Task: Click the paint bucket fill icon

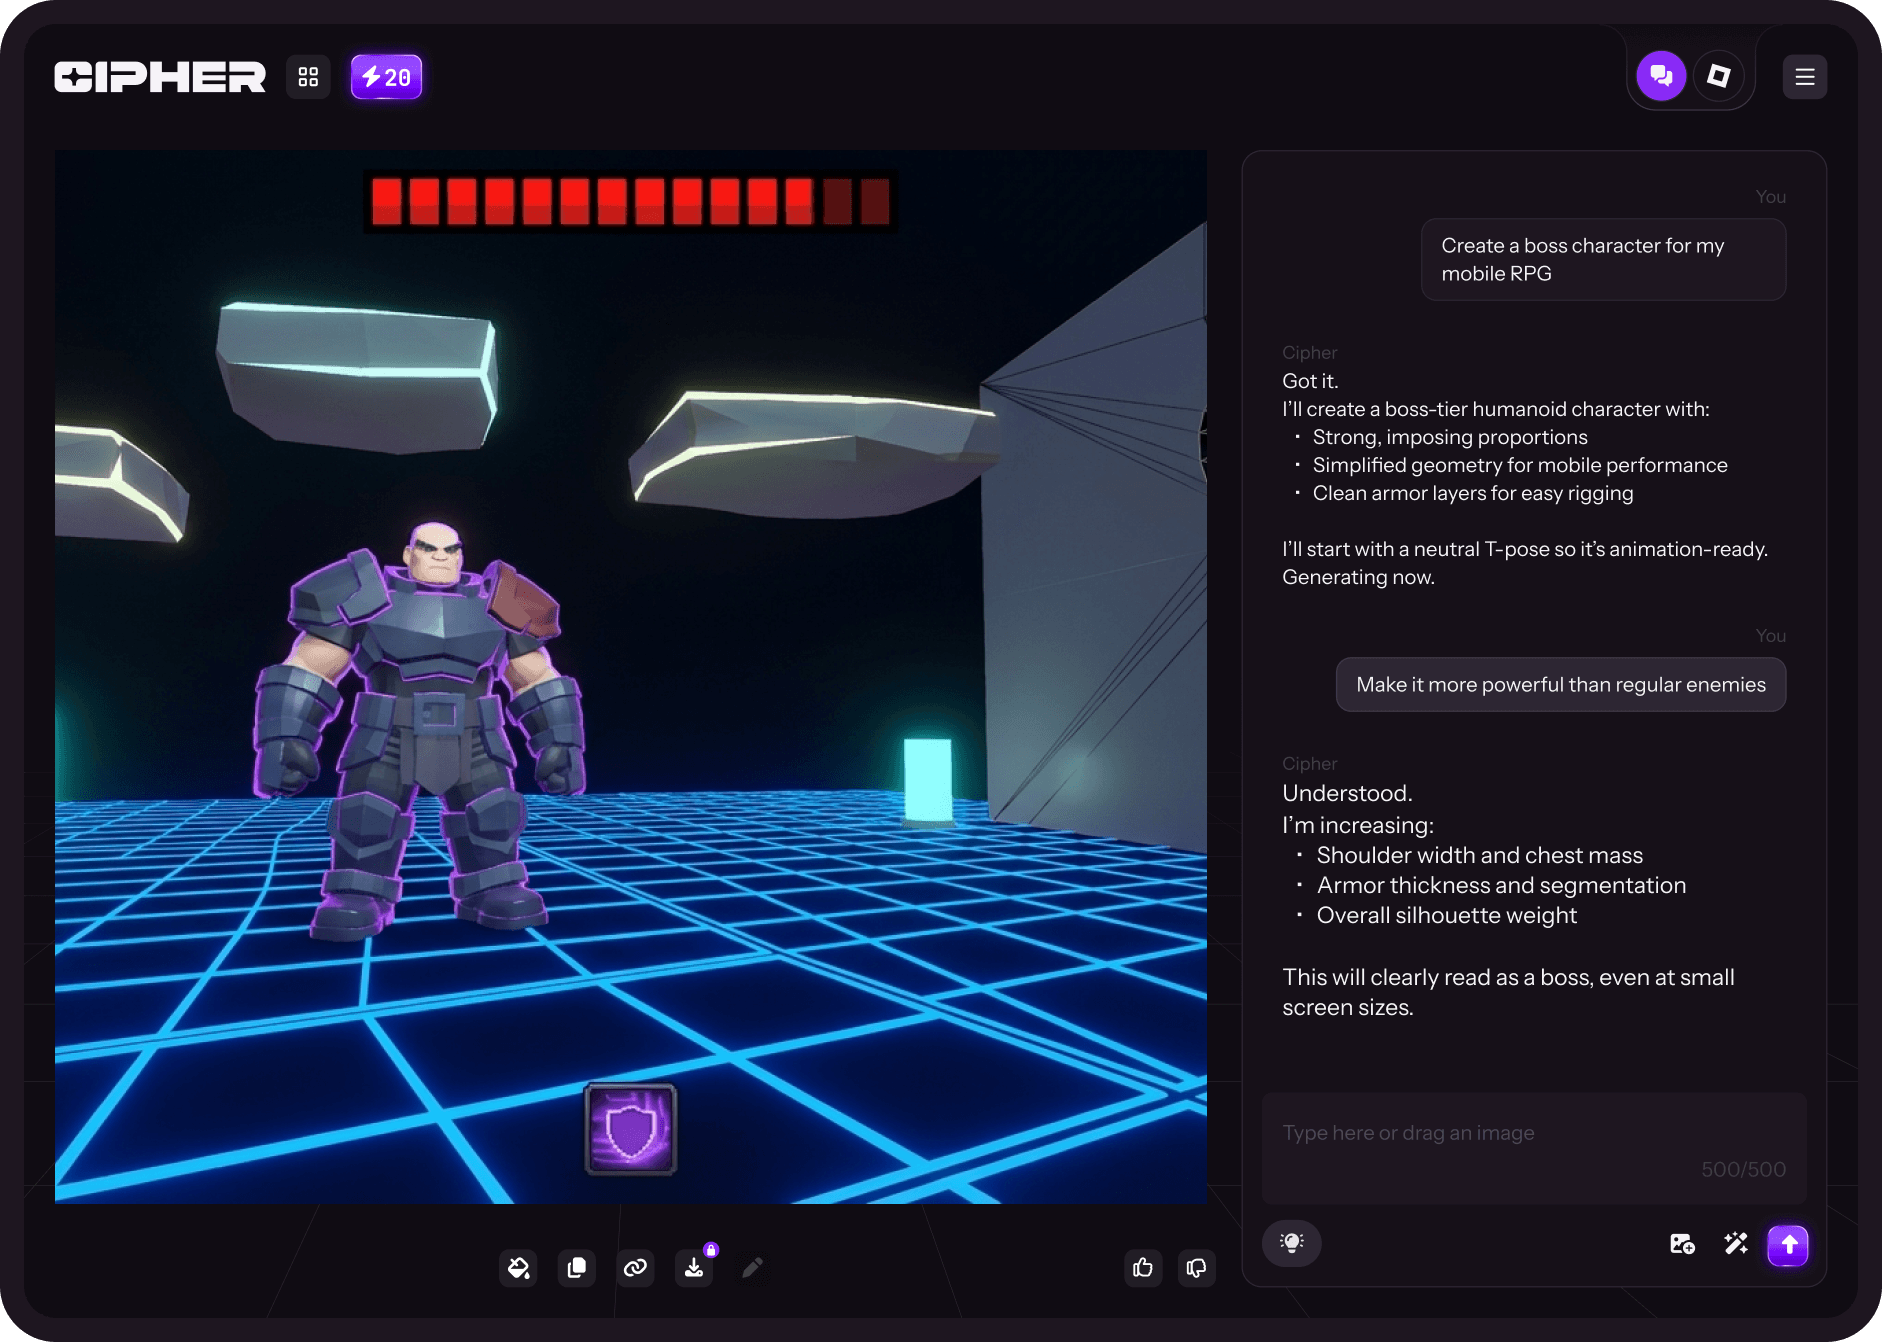Action: pyautogui.click(x=518, y=1268)
